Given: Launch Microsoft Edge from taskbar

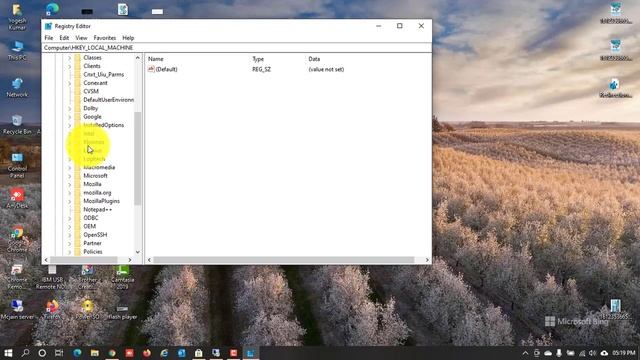Looking at the screenshot, I should click(x=77, y=353).
